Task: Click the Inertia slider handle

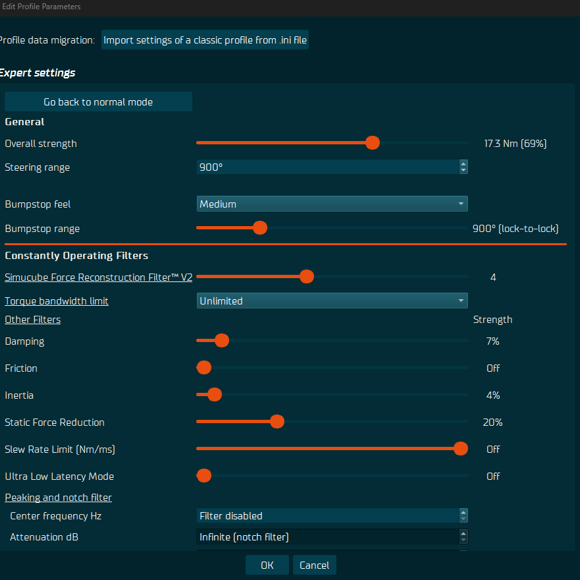Action: pyautogui.click(x=215, y=394)
